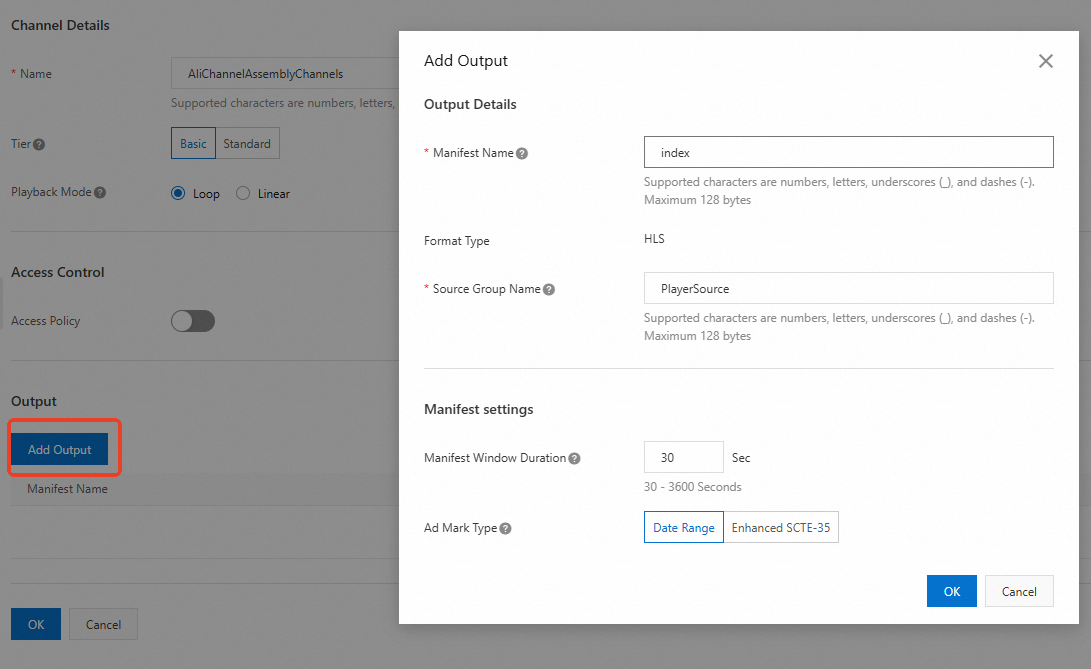Choose the Basic tier option
Image resolution: width=1091 pixels, height=669 pixels.
[x=193, y=144]
